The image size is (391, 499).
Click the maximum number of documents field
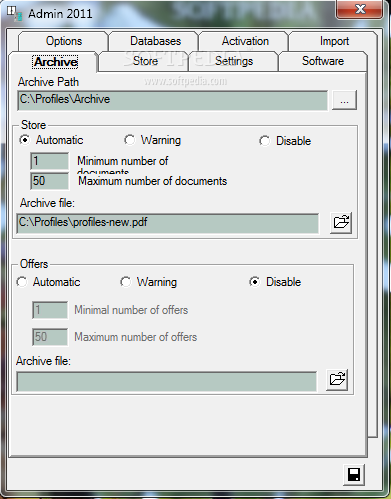tap(49, 181)
